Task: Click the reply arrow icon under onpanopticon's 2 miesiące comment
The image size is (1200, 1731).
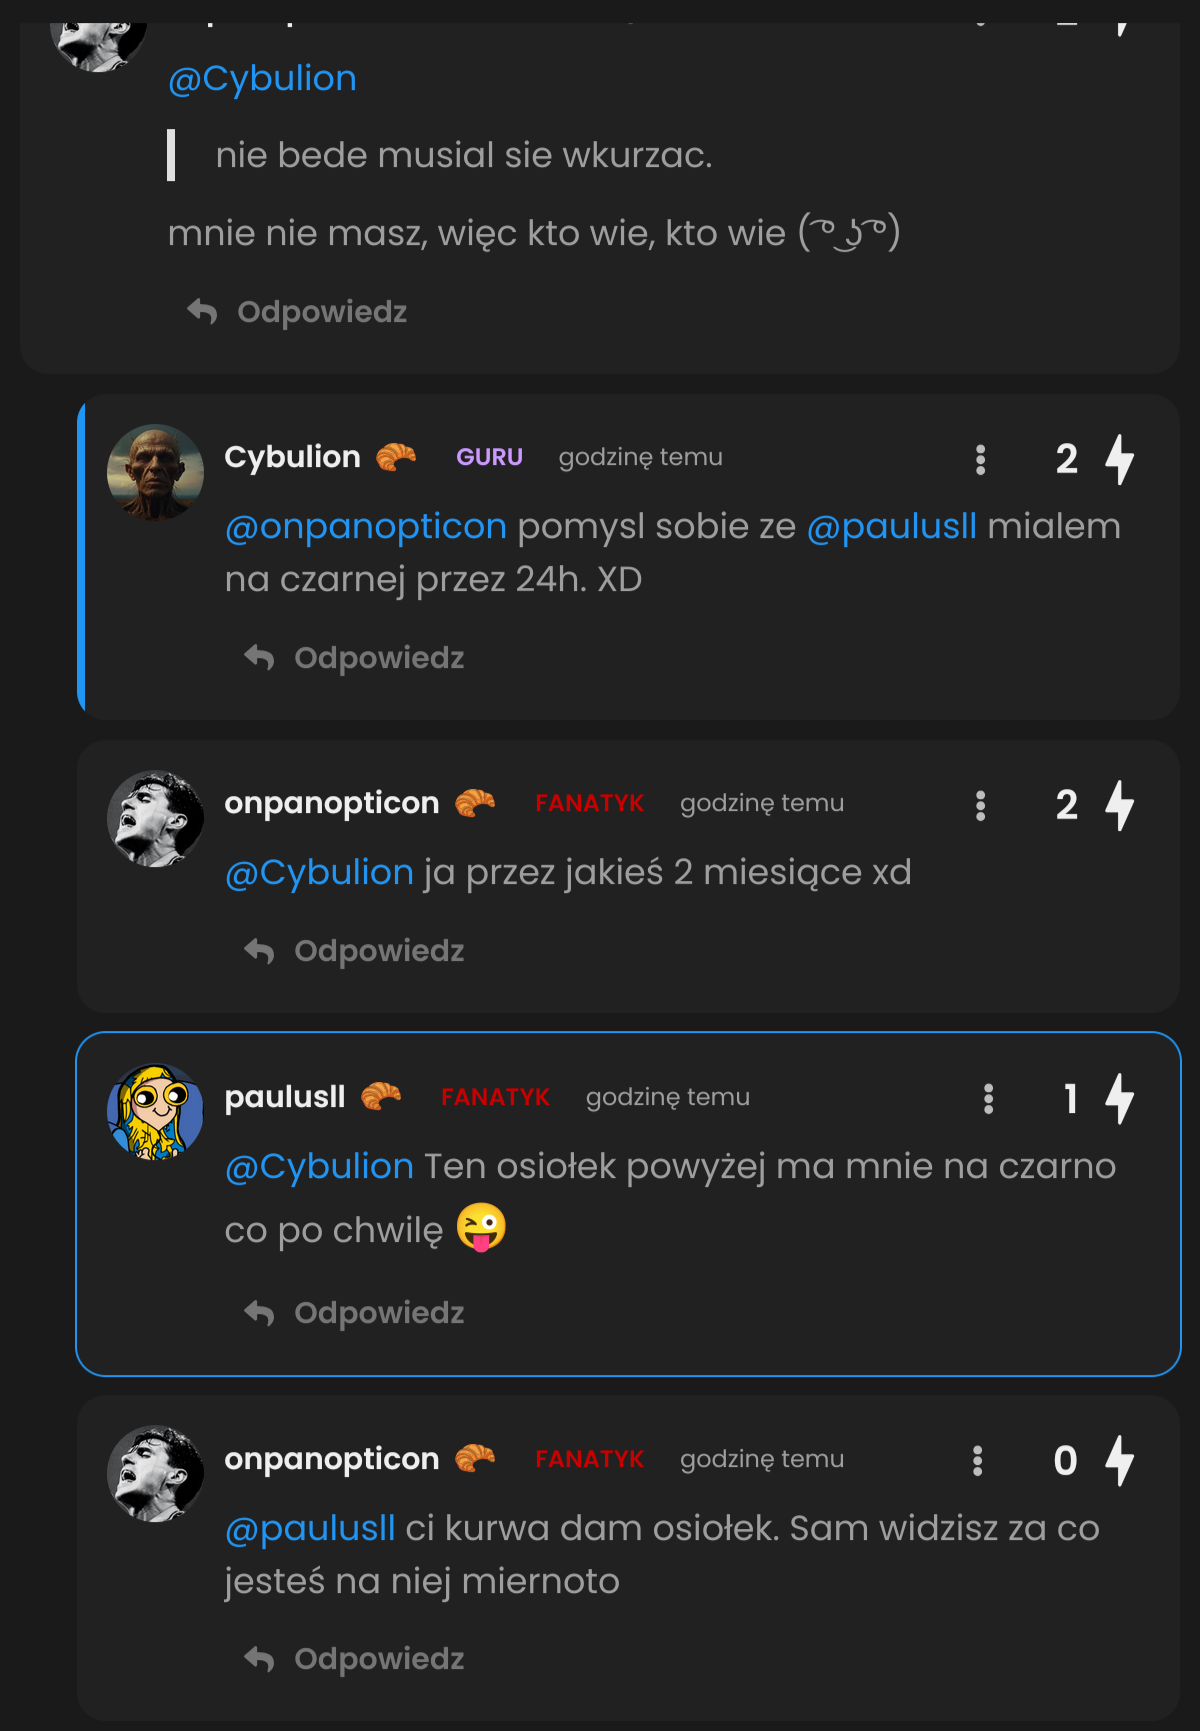Action: pyautogui.click(x=259, y=951)
